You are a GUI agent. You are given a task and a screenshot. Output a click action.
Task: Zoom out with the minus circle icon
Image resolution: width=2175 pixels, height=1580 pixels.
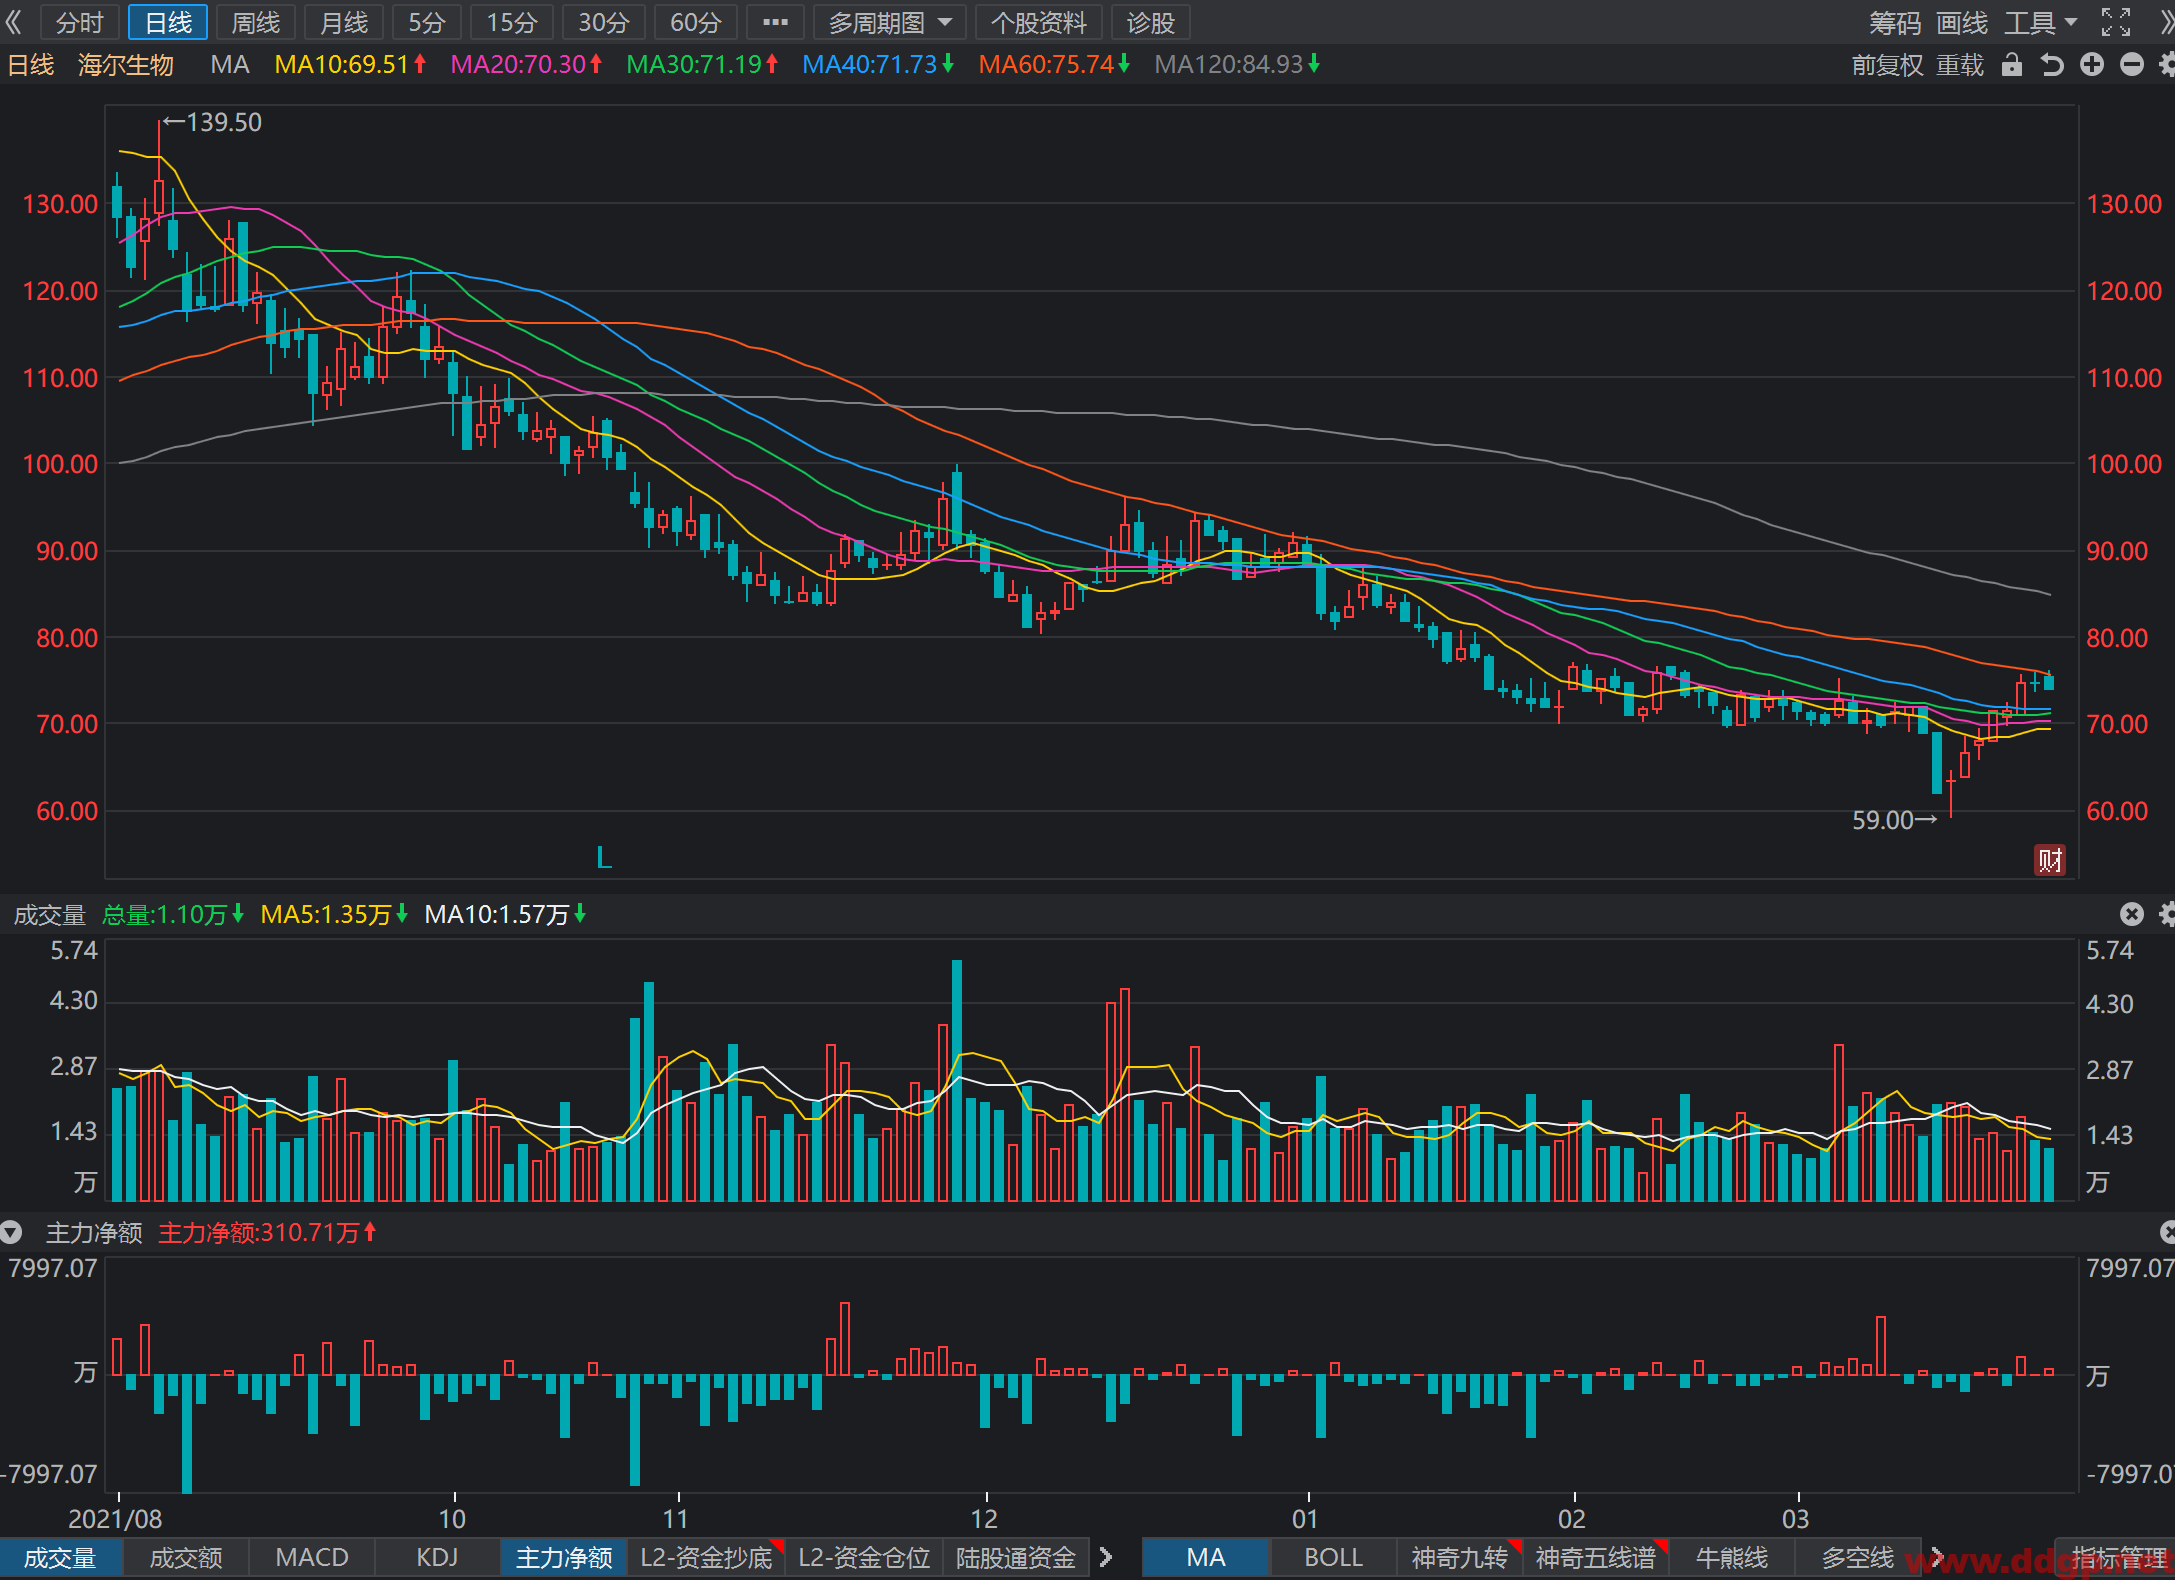(2132, 65)
